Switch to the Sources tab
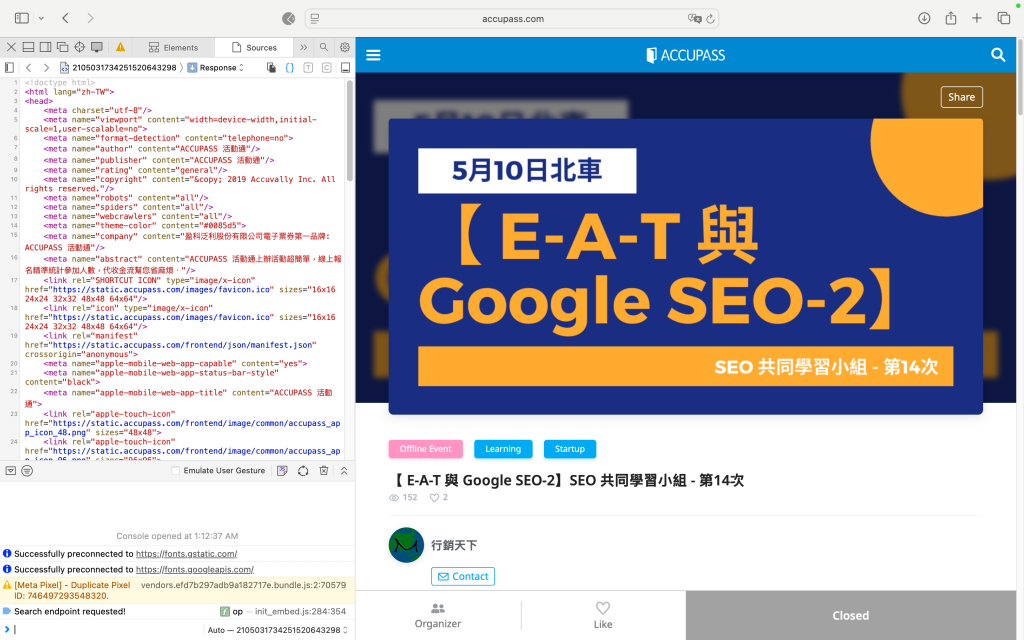Viewport: 1024px width, 640px height. tap(254, 48)
